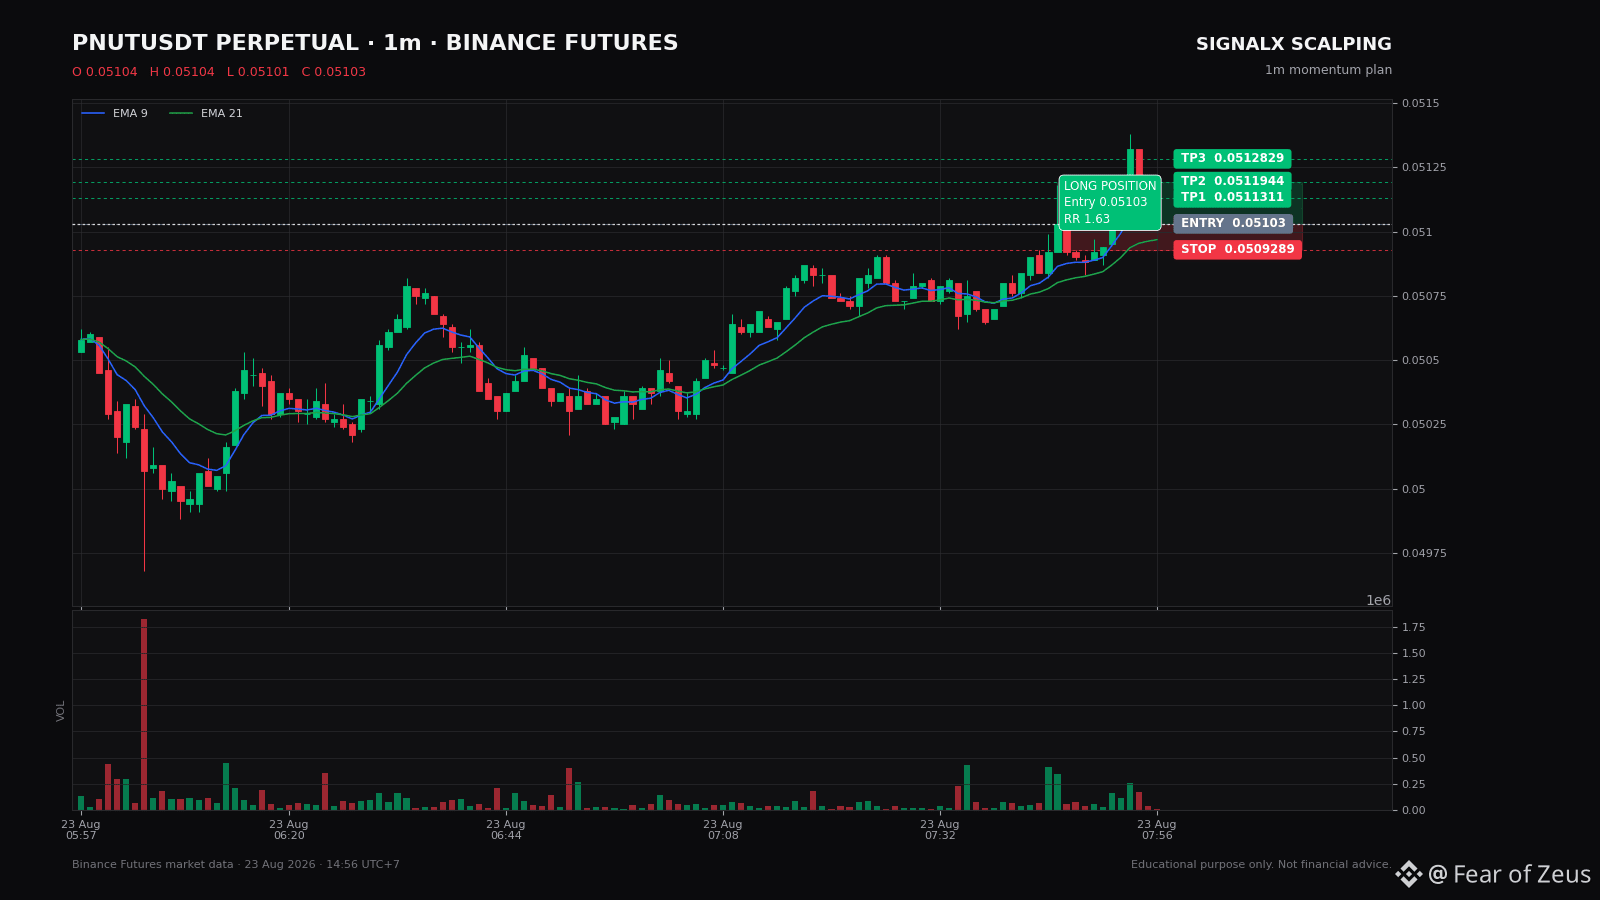Click the 0.75 volume axis label
Screen dimensions: 1600x900
(1414, 731)
